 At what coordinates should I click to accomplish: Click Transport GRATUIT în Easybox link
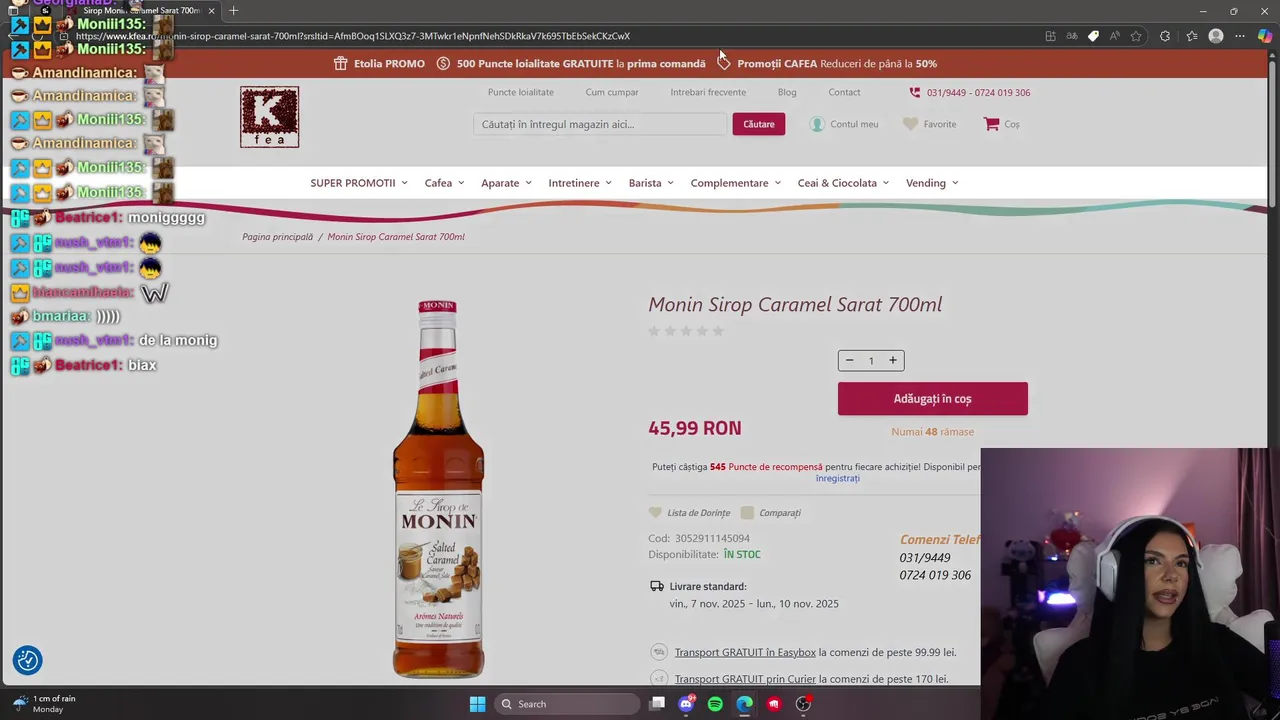pos(745,652)
